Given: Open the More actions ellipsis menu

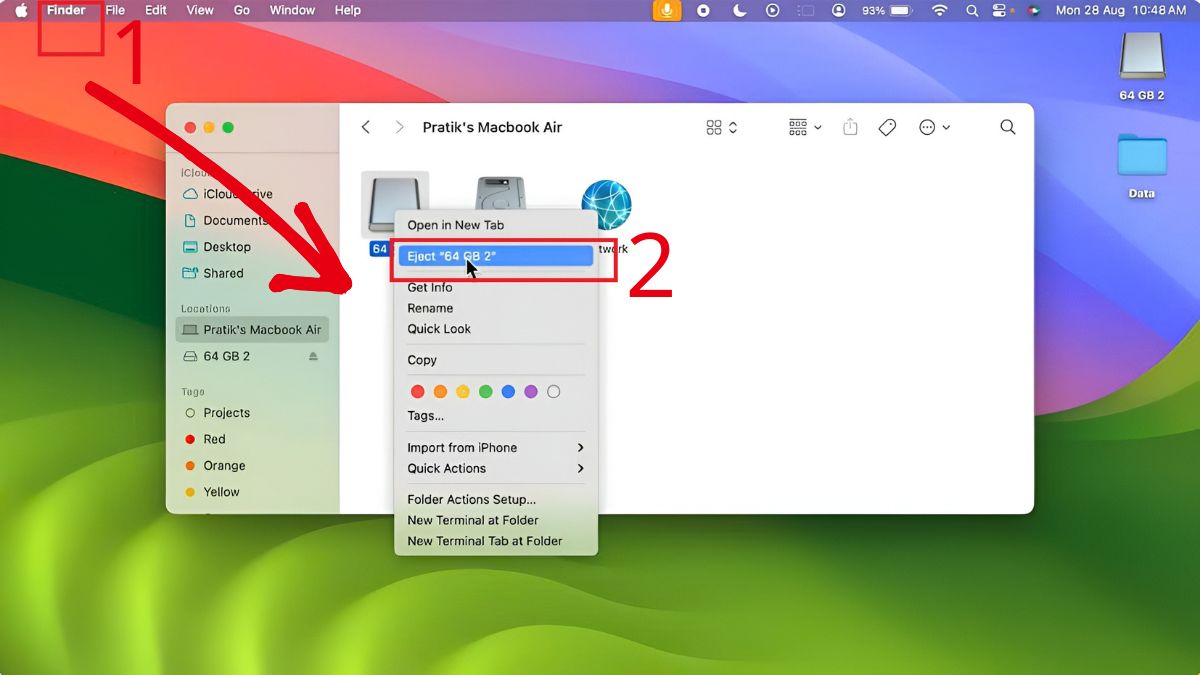Looking at the screenshot, I should [x=934, y=127].
